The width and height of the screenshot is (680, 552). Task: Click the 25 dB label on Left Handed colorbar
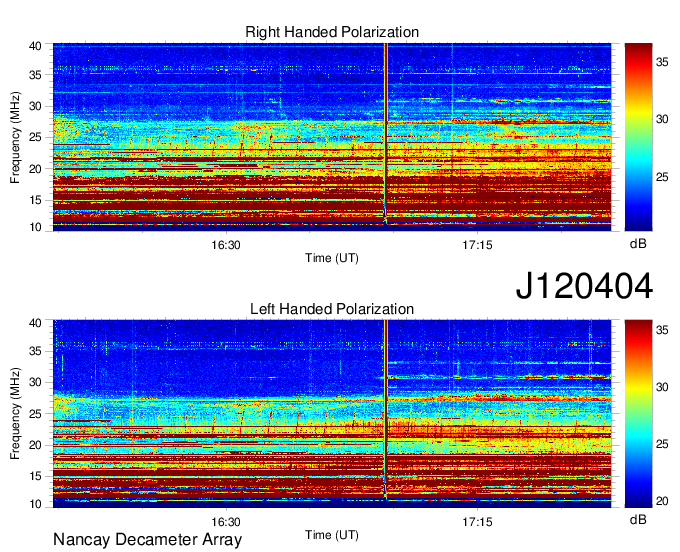pos(662,444)
